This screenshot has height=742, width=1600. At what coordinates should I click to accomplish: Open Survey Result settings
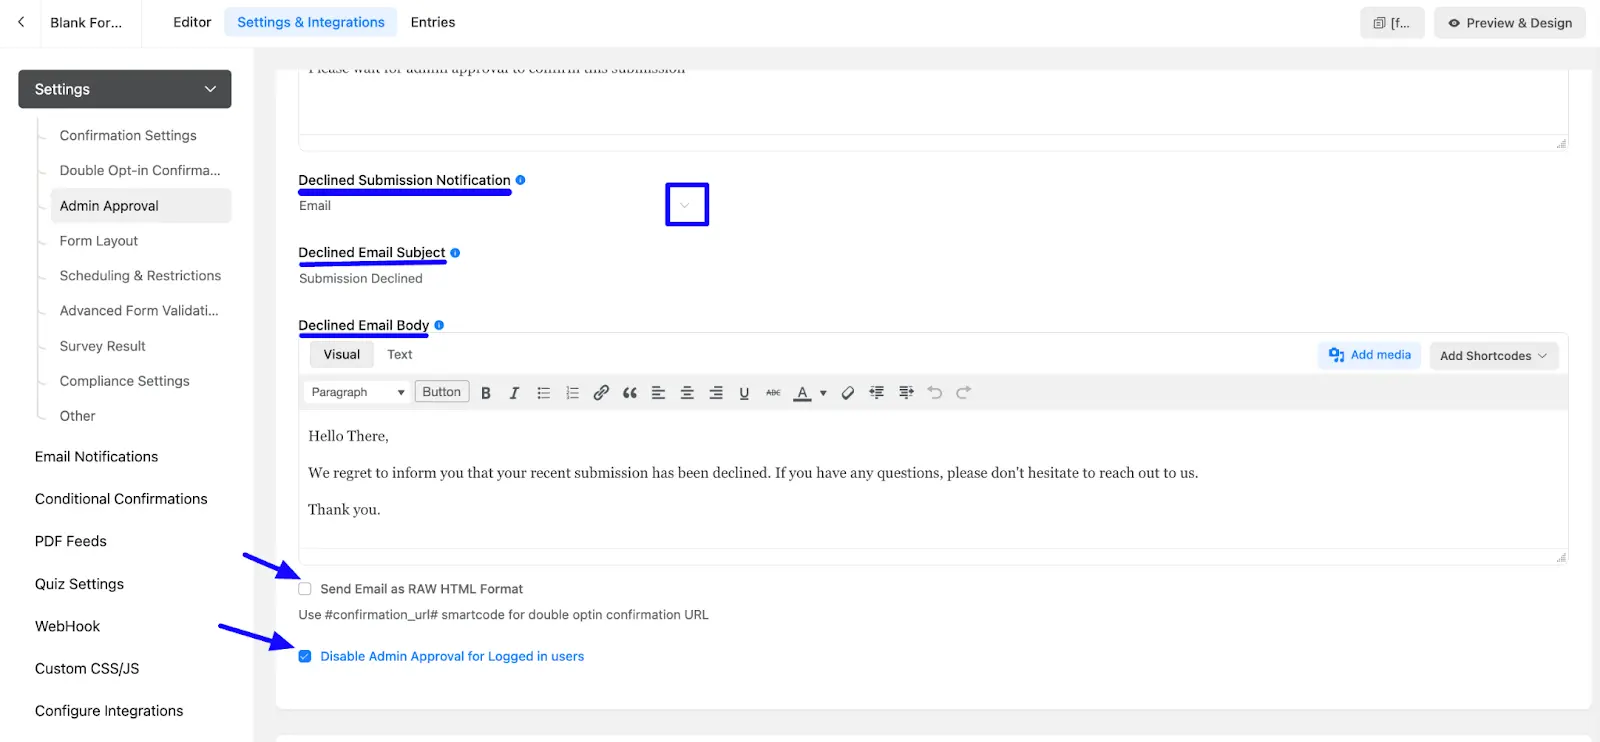[x=103, y=346]
